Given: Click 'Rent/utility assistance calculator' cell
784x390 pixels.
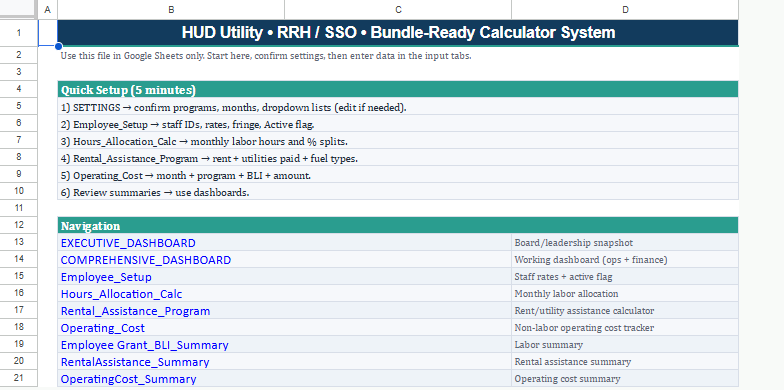Looking at the screenshot, I should coord(625,310).
